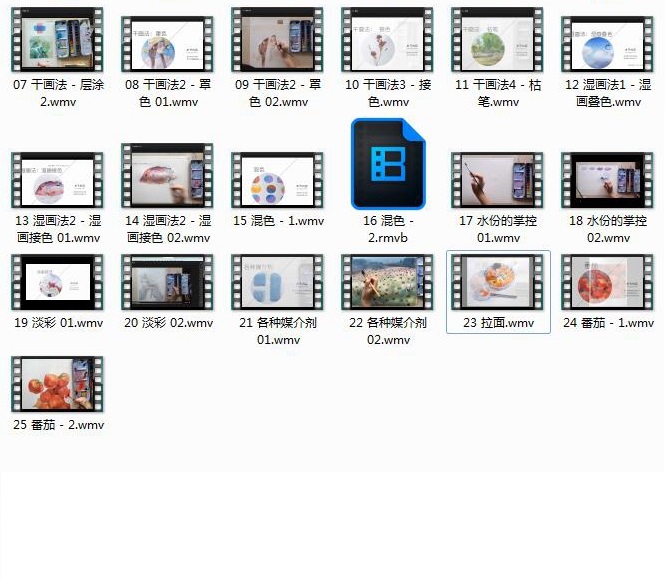
Task: Select the 17 水份的掌控 01.wmv thumbnail
Action: click(498, 180)
